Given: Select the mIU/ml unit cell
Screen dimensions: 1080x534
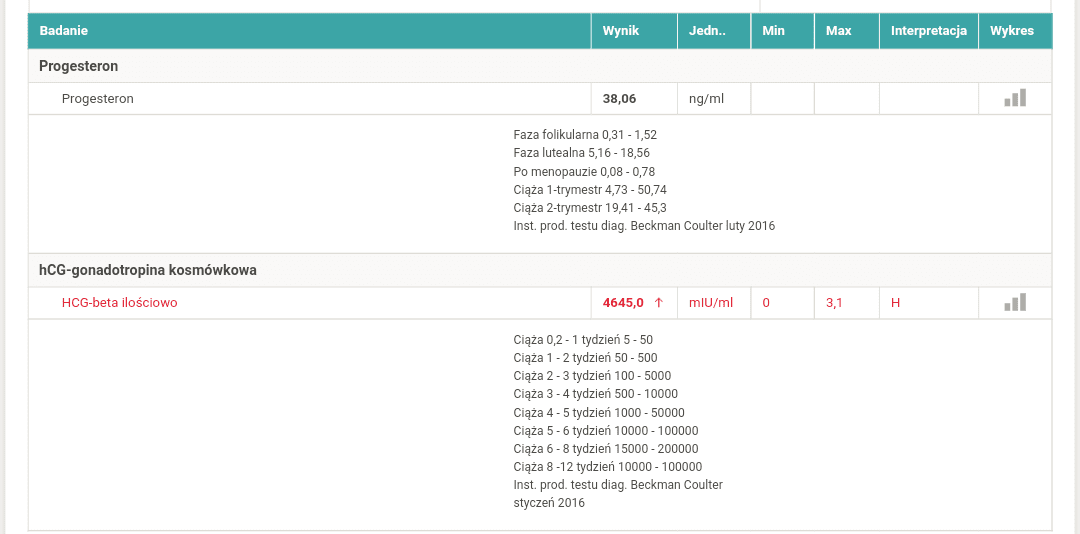Looking at the screenshot, I should coord(710,302).
